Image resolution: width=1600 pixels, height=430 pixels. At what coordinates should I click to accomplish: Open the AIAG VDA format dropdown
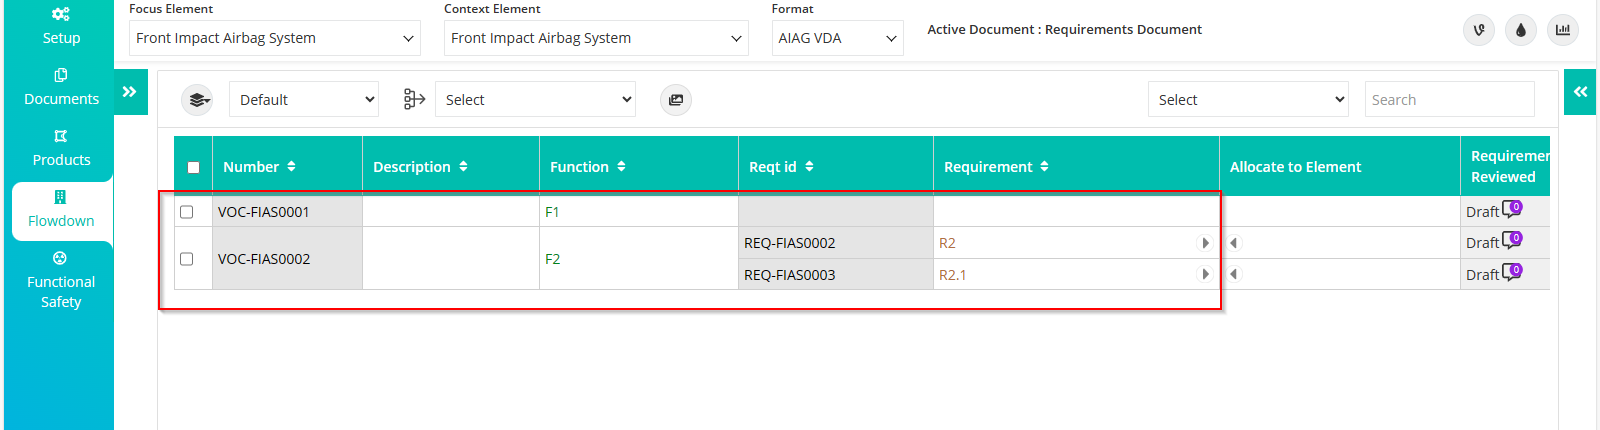(x=837, y=38)
